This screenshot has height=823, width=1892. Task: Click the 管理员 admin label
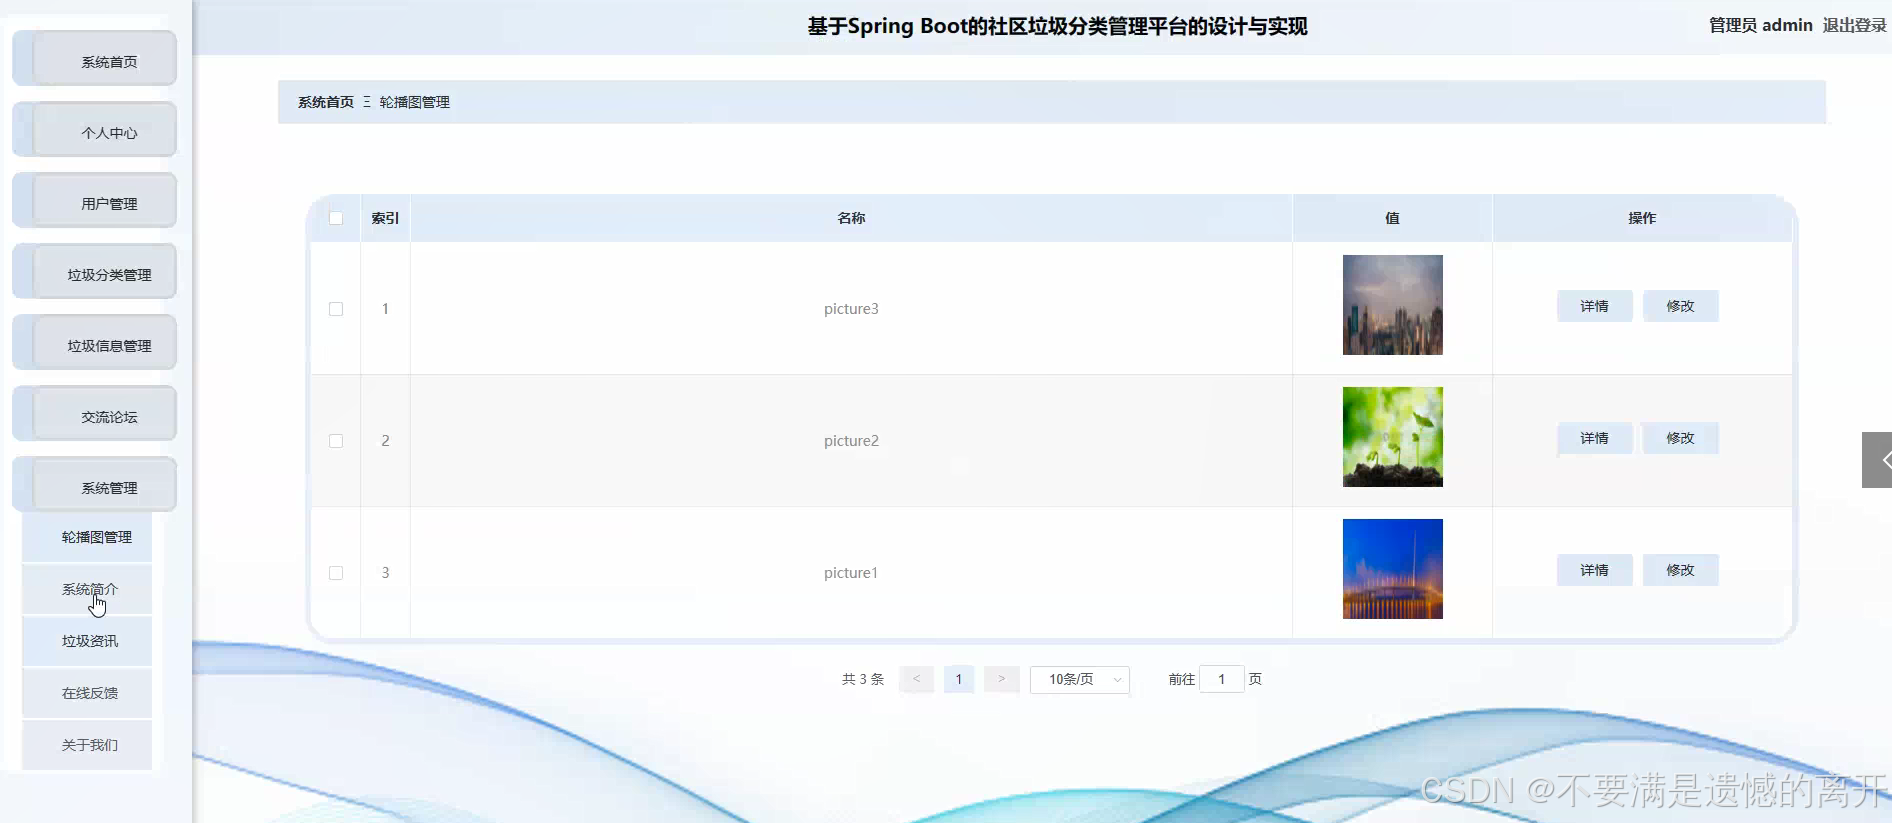1760,25
